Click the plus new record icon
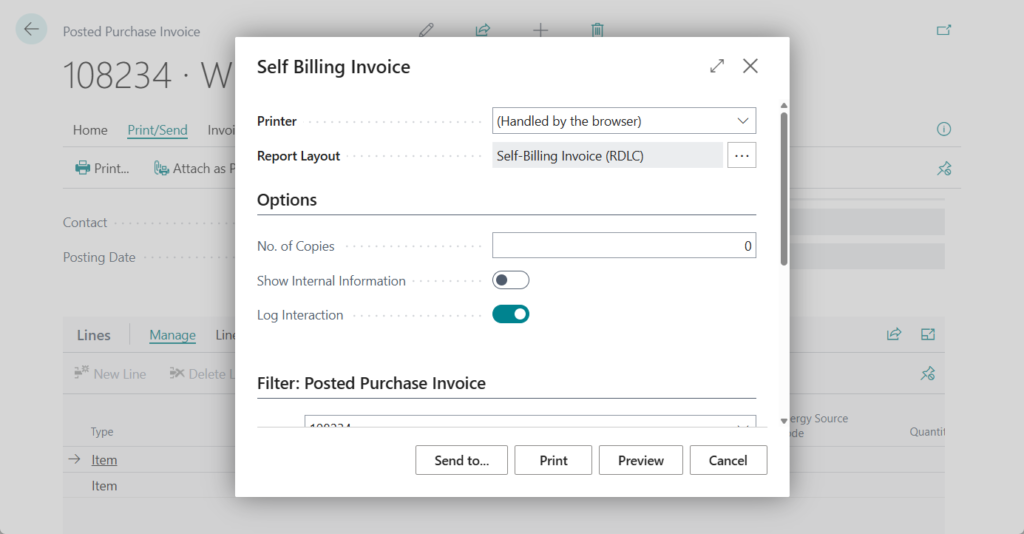Viewport: 1024px width, 534px height. 540,30
